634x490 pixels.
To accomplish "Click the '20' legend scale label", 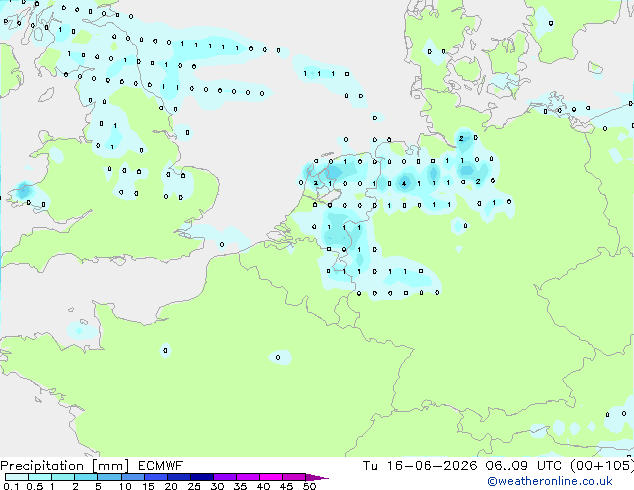I will (x=171, y=486).
